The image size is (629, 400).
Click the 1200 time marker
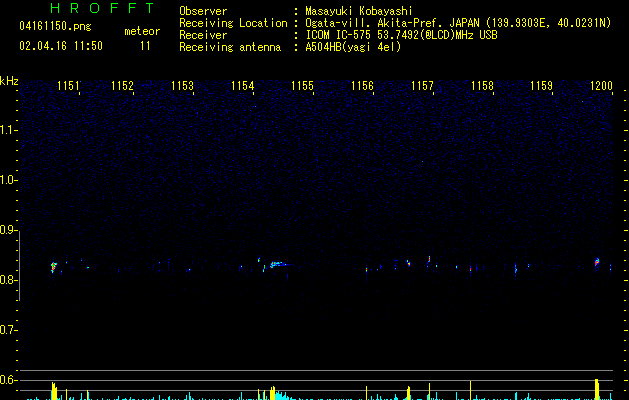[602, 86]
